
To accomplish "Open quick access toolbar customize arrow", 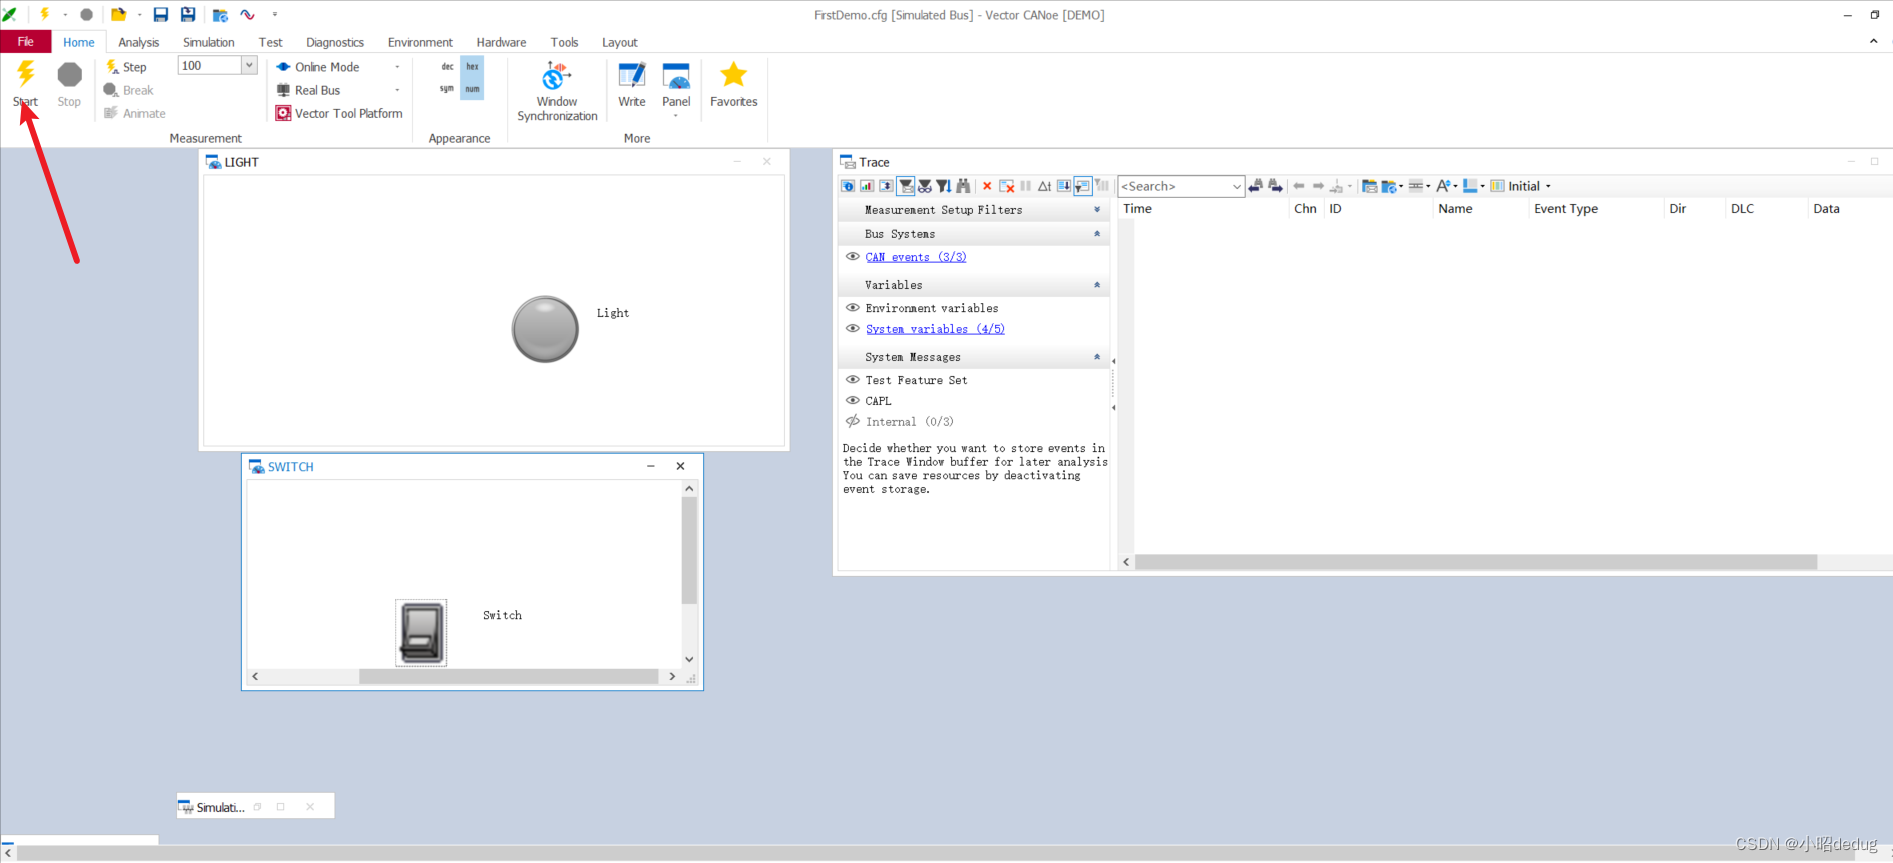I will 275,15.
